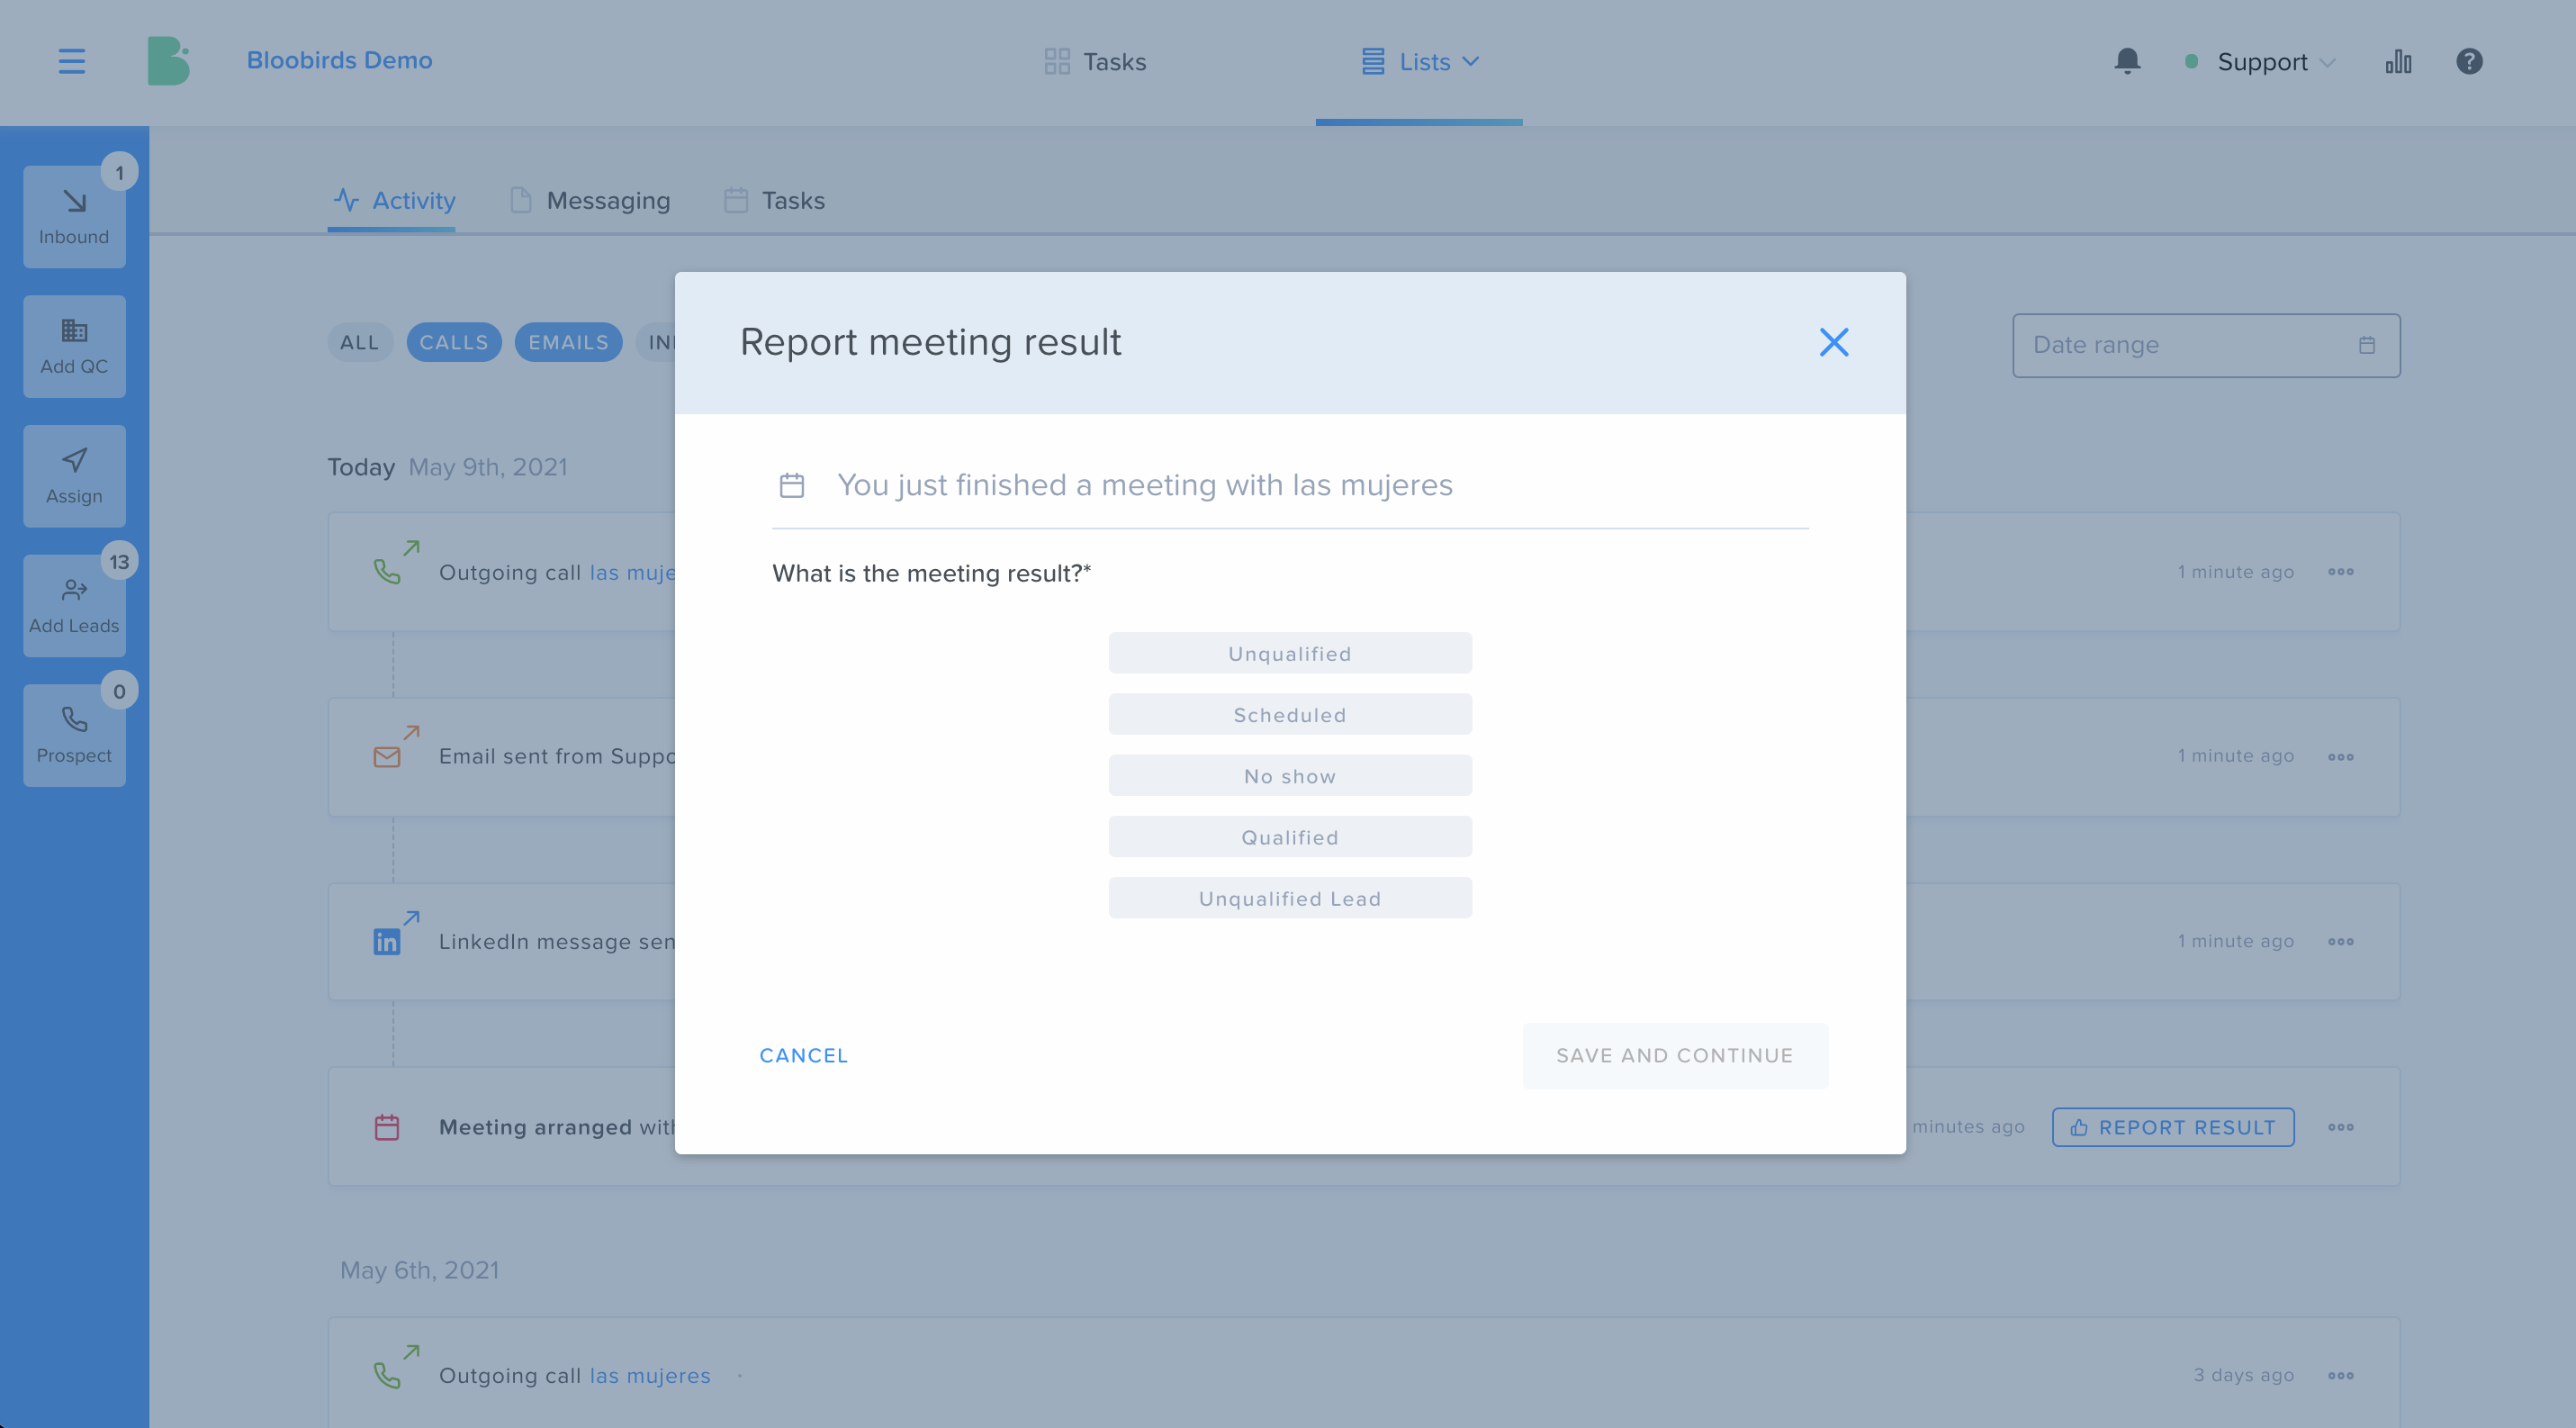Click the outgoing call phone icon from today
The image size is (2576, 1428).
pos(387,571)
